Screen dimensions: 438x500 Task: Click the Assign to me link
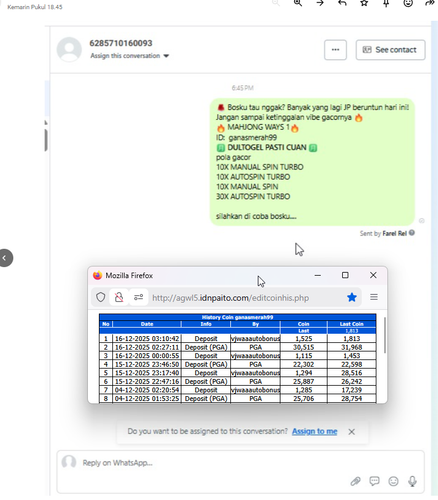314,431
